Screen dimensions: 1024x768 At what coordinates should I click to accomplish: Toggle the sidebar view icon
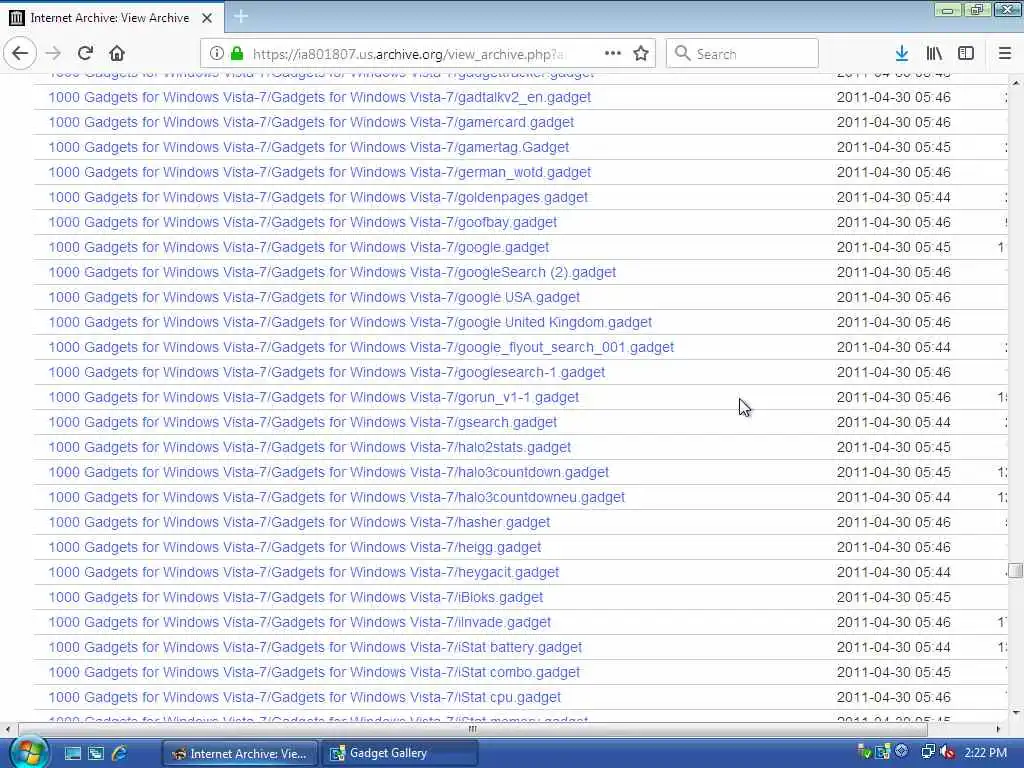pos(966,54)
